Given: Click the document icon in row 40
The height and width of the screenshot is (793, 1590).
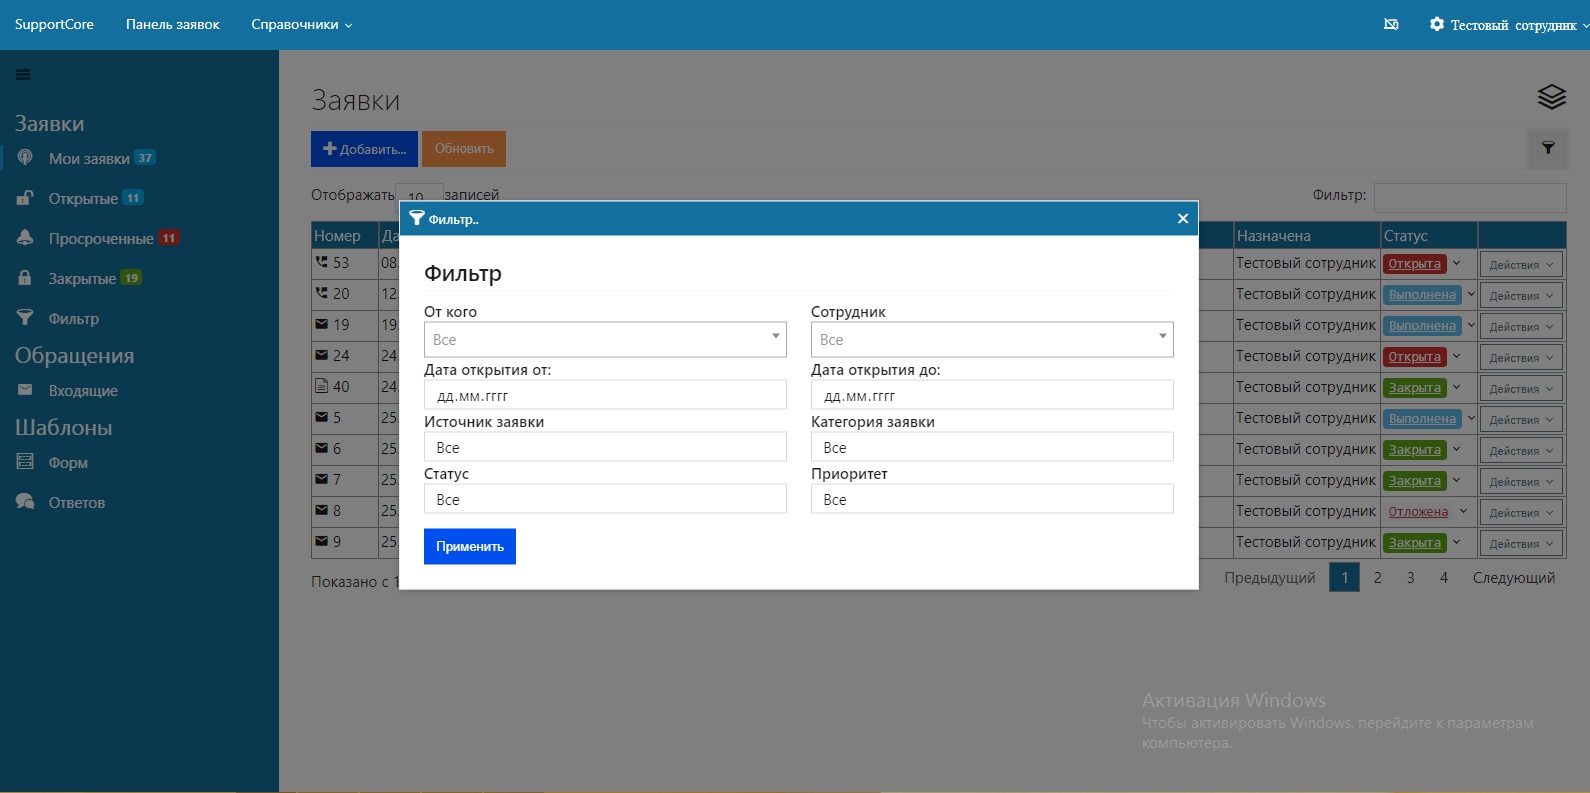Looking at the screenshot, I should [321, 386].
